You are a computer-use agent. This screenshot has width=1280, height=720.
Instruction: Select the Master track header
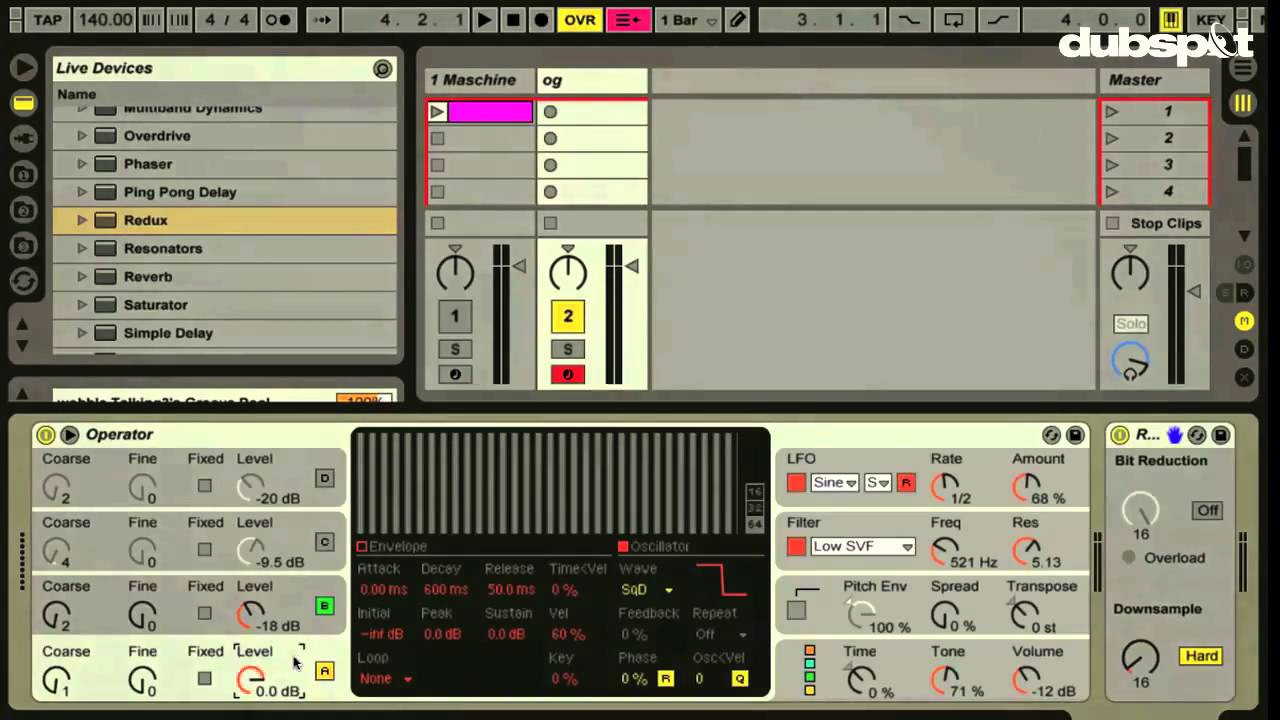[x=1155, y=80]
